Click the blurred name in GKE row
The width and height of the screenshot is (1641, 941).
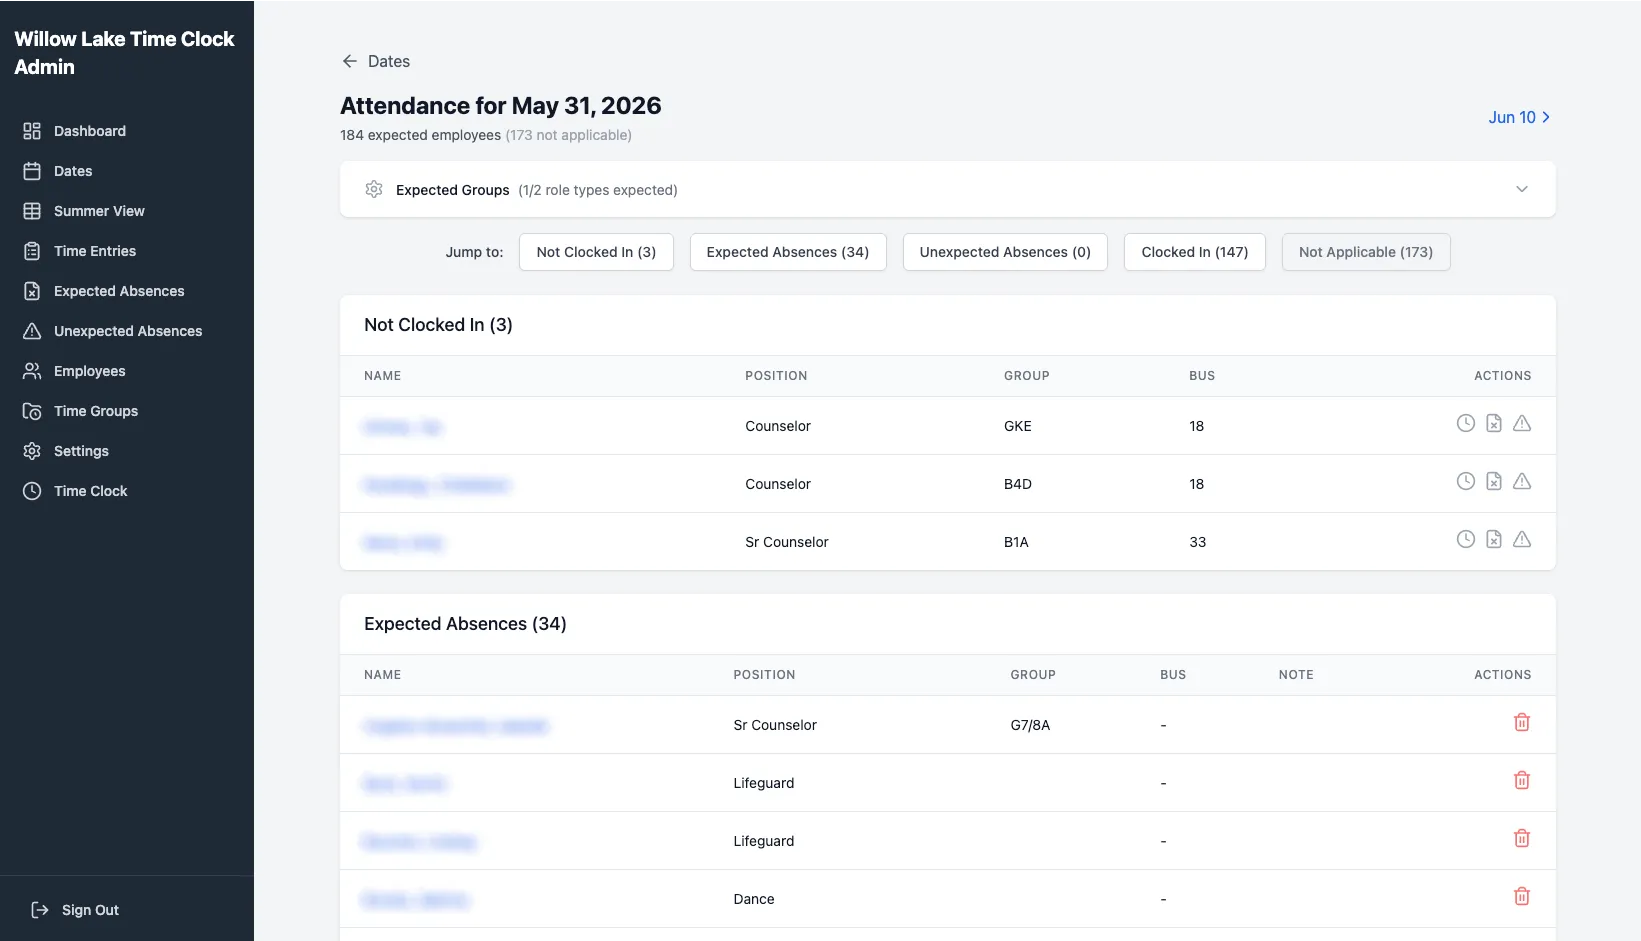(403, 427)
